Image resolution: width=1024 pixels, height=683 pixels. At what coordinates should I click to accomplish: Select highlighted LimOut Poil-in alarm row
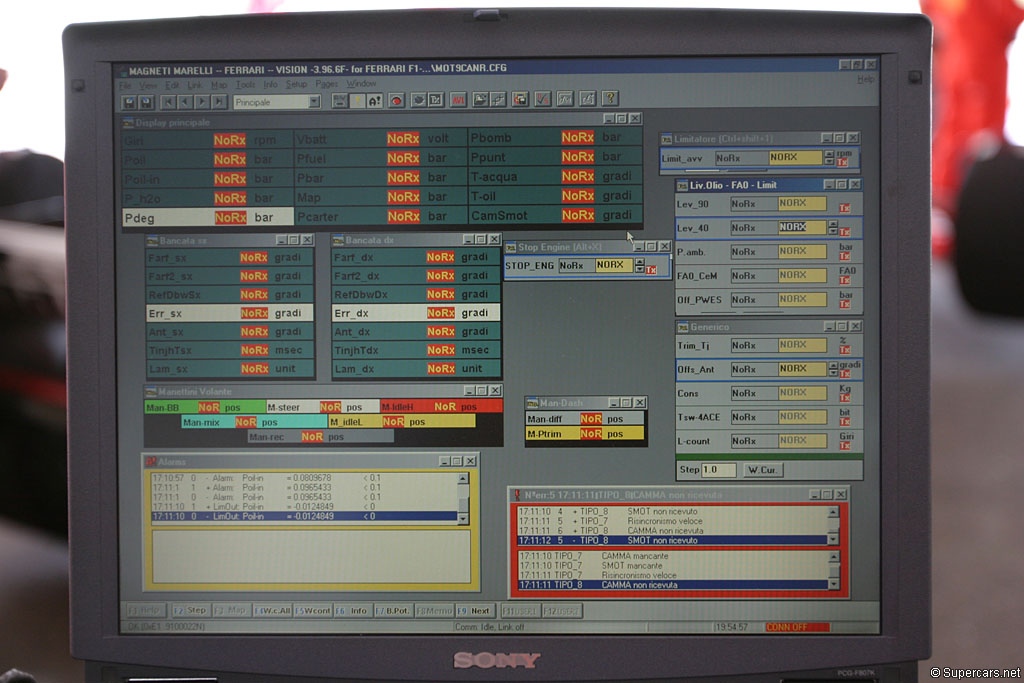point(304,516)
